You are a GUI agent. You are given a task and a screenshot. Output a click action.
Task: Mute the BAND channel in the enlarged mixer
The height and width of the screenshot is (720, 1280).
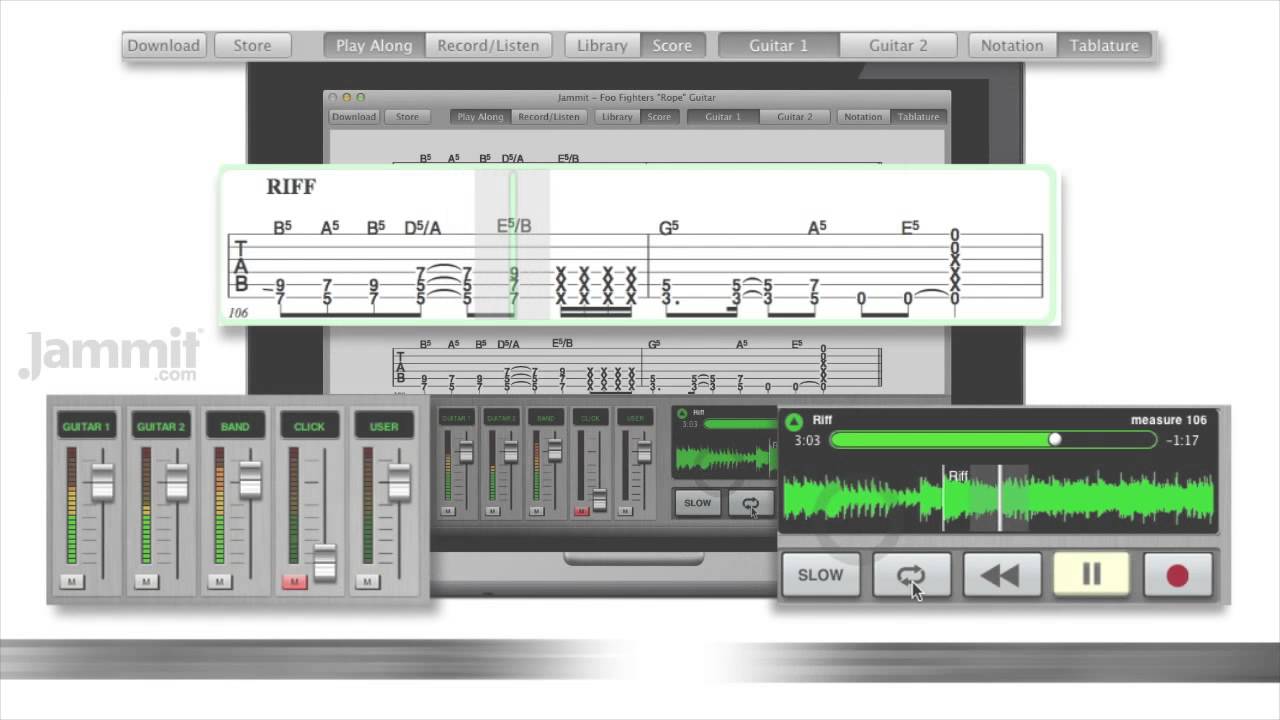click(220, 581)
